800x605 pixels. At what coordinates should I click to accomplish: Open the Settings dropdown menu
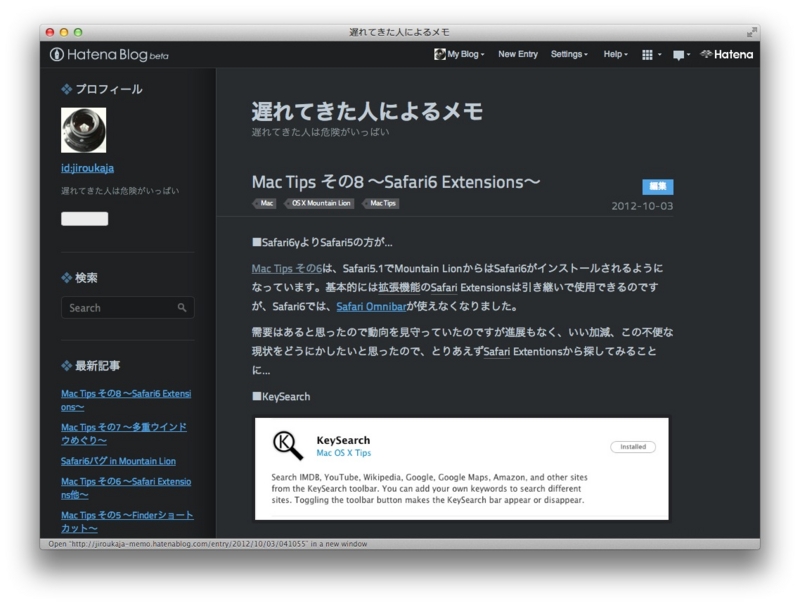pyautogui.click(x=569, y=54)
